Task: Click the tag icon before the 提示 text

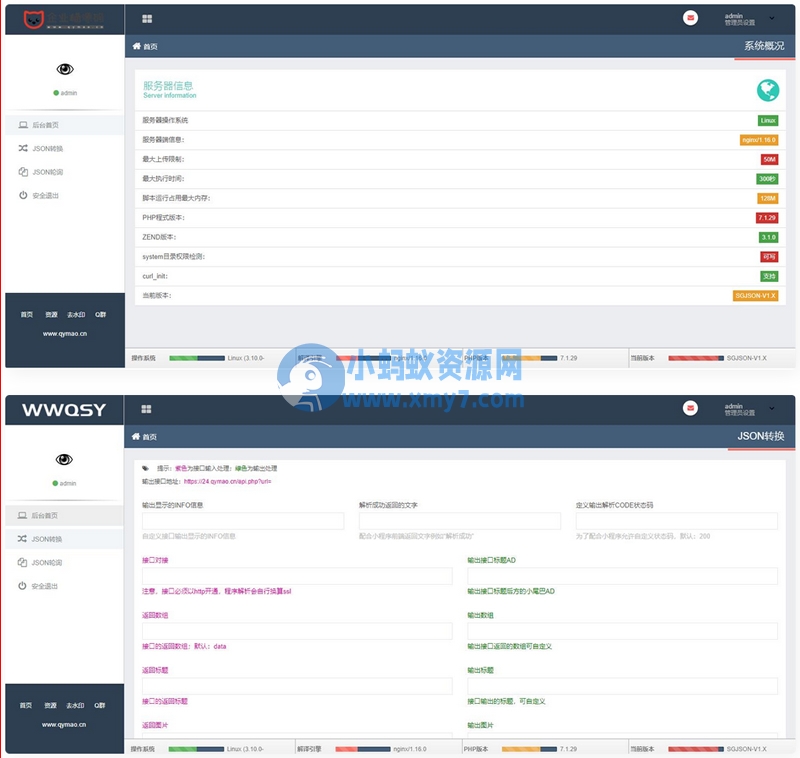Action: click(x=145, y=468)
